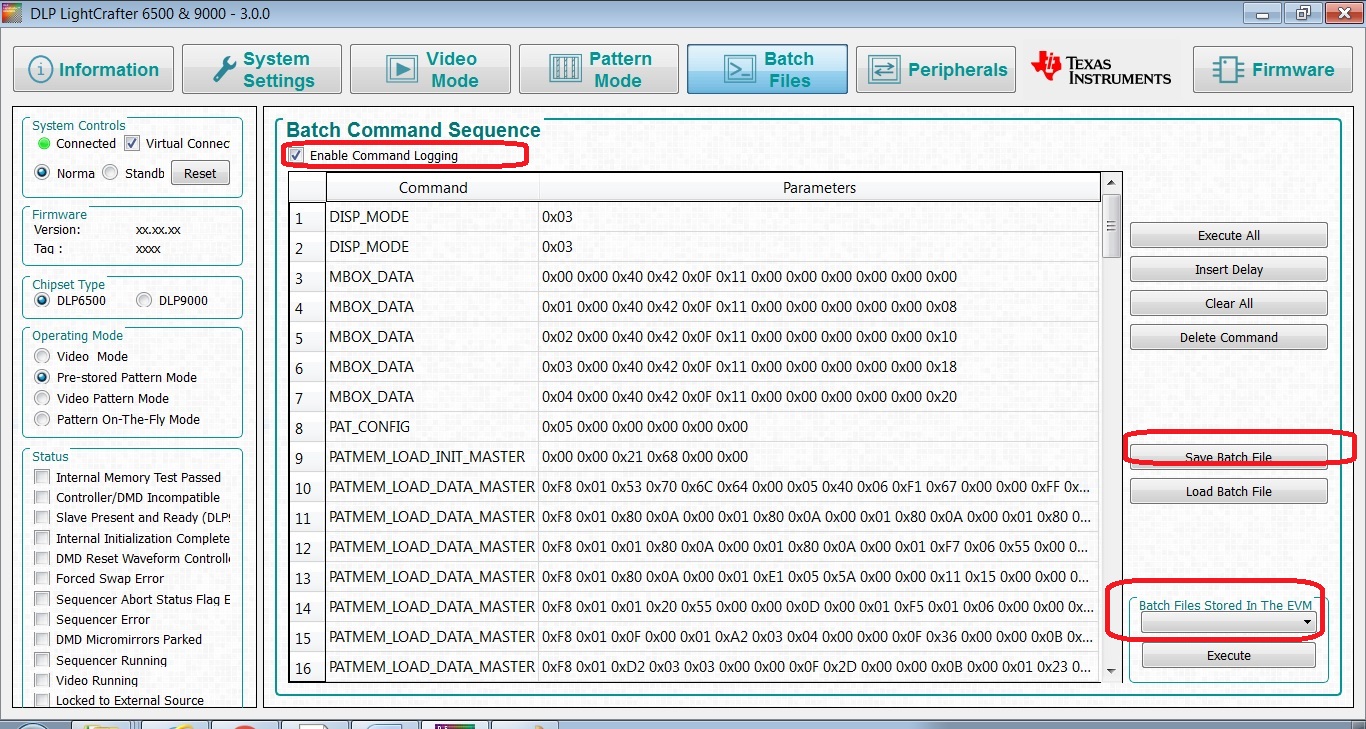This screenshot has width=1366, height=729.
Task: Click the command table scrollbar down arrow
Action: [x=1111, y=671]
